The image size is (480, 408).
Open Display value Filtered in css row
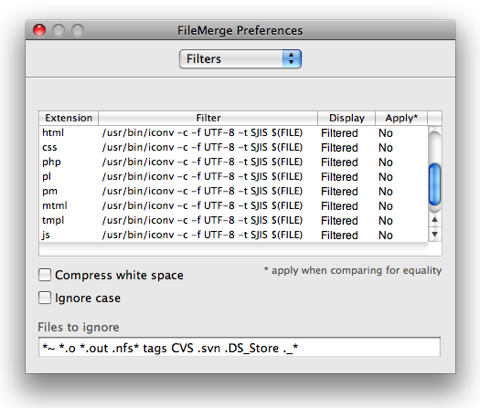pyautogui.click(x=339, y=148)
